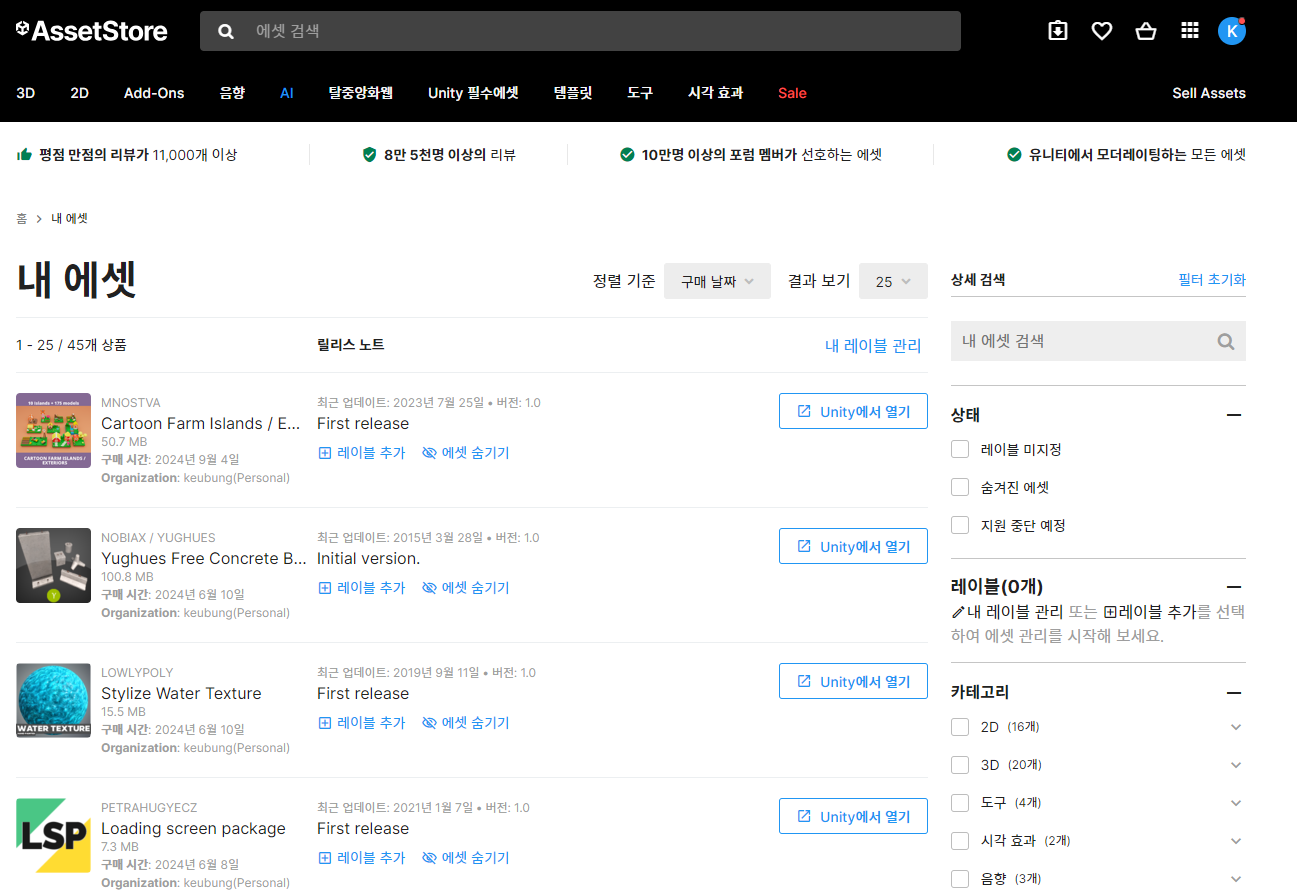The width and height of the screenshot is (1297, 890).
Task: Open the My Assets download icon
Action: (1058, 31)
